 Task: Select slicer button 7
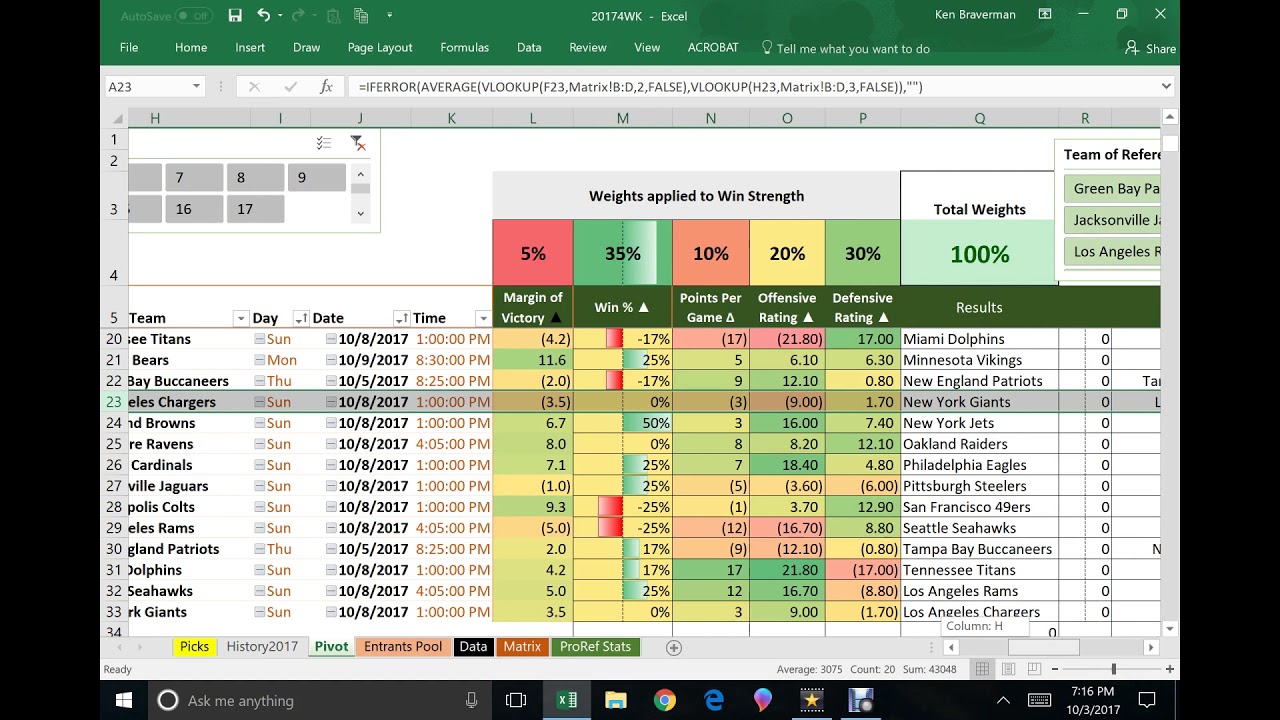pyautogui.click(x=193, y=178)
